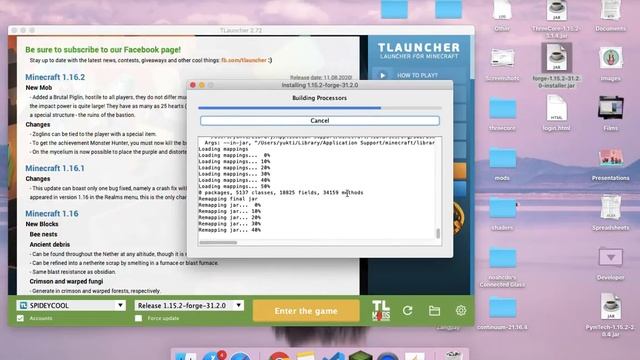Select the Screenshots stack on desktop
The image size is (640, 360).
pos(502,63)
